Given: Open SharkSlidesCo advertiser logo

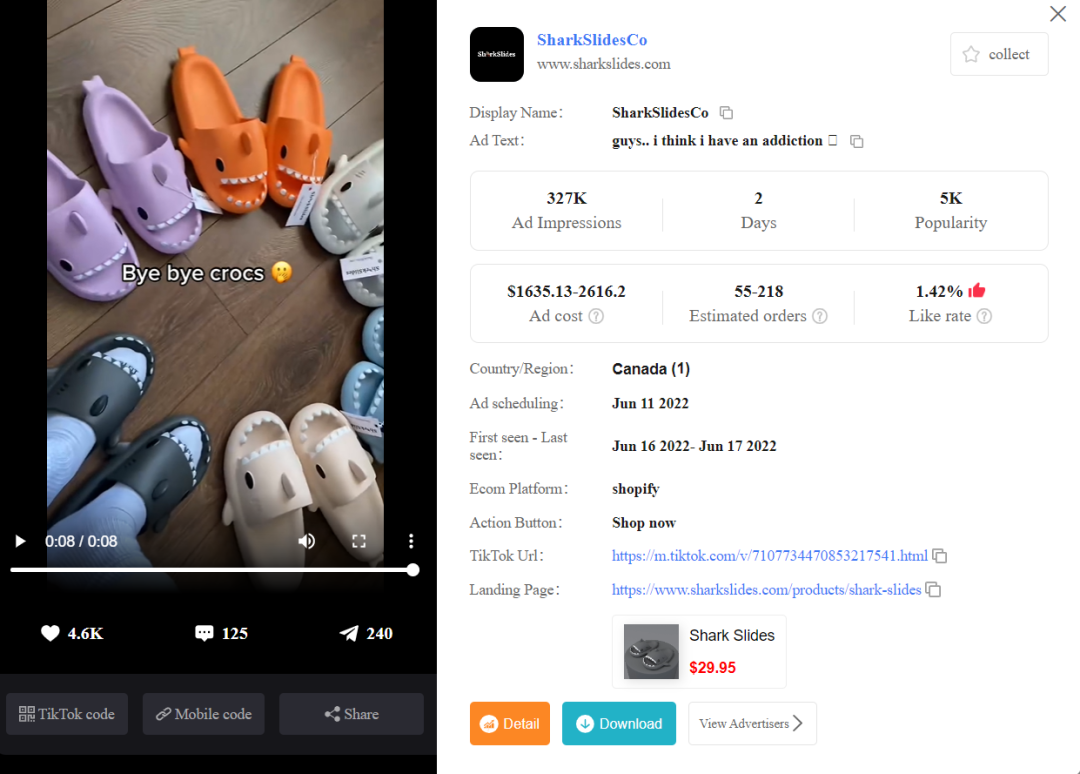Looking at the screenshot, I should (x=497, y=54).
